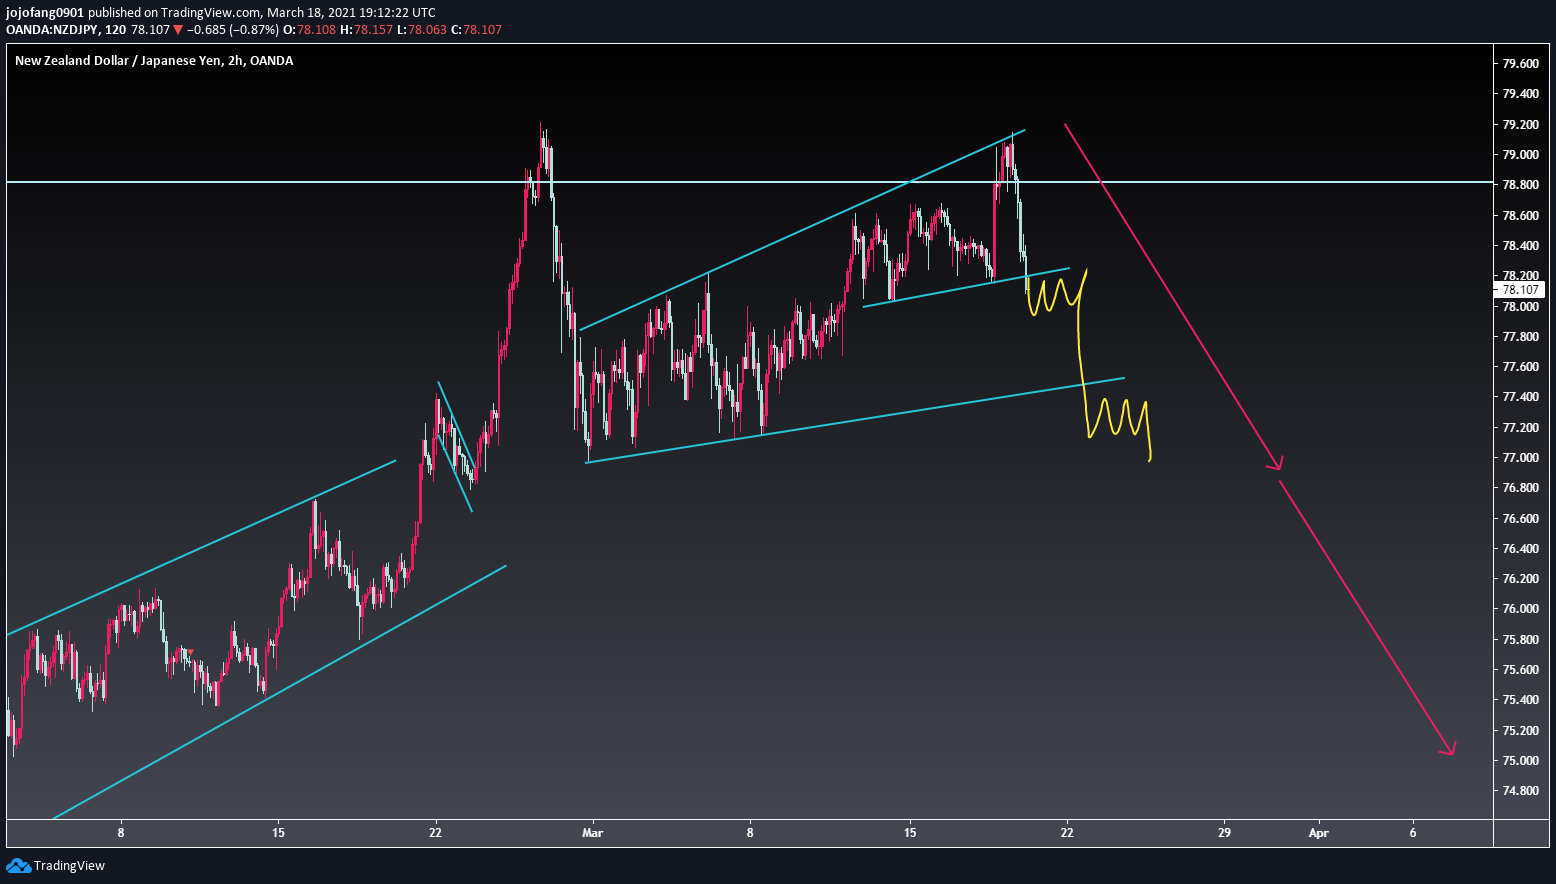Click the 76.000 price axis label
Screen dimensions: 1556x884
(1521, 609)
